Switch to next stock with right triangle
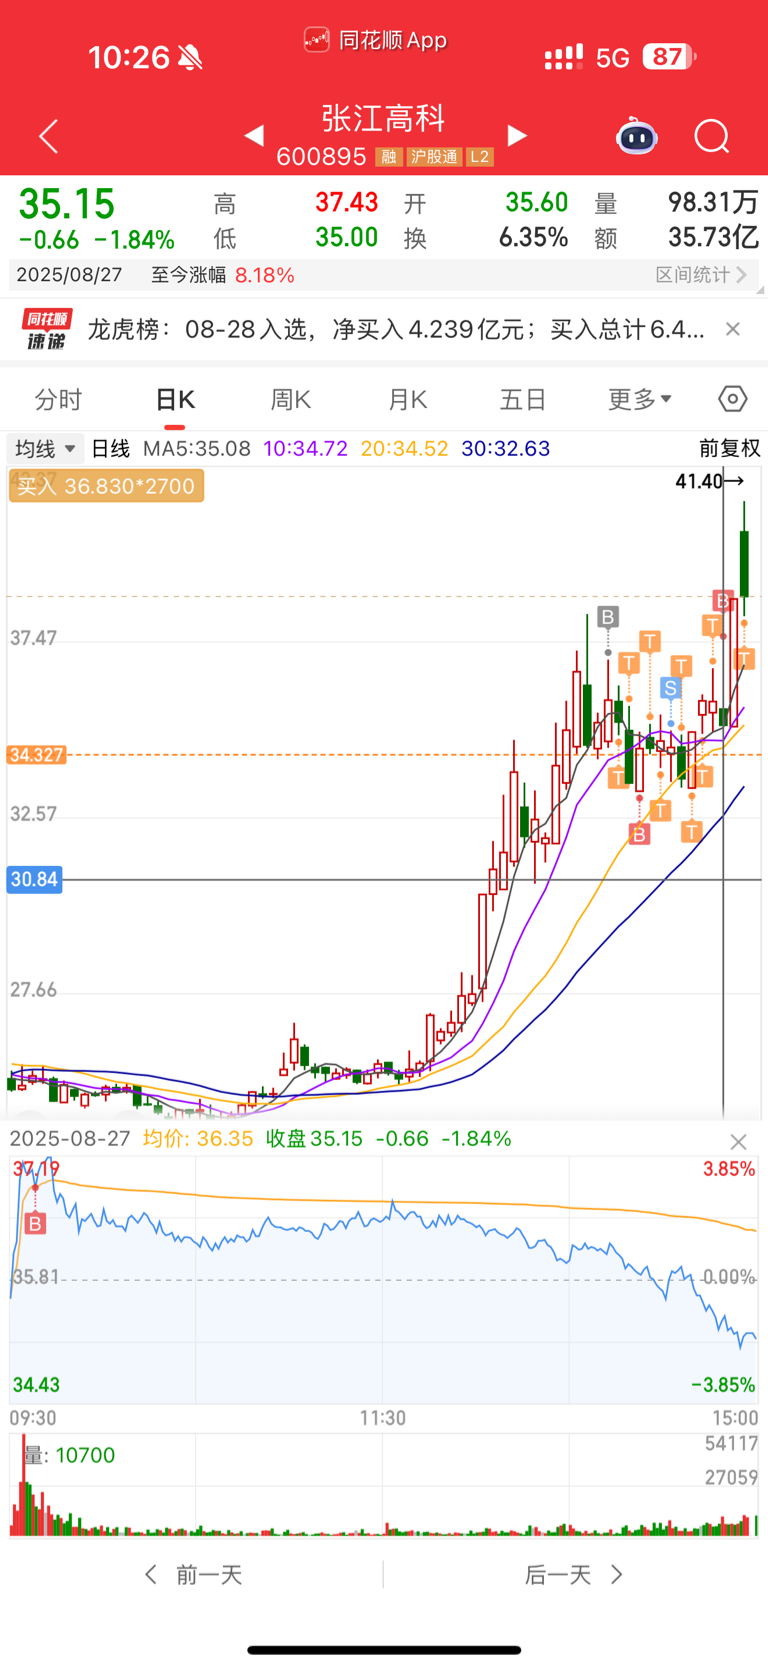Image resolution: width=768 pixels, height=1669 pixels. click(x=517, y=135)
